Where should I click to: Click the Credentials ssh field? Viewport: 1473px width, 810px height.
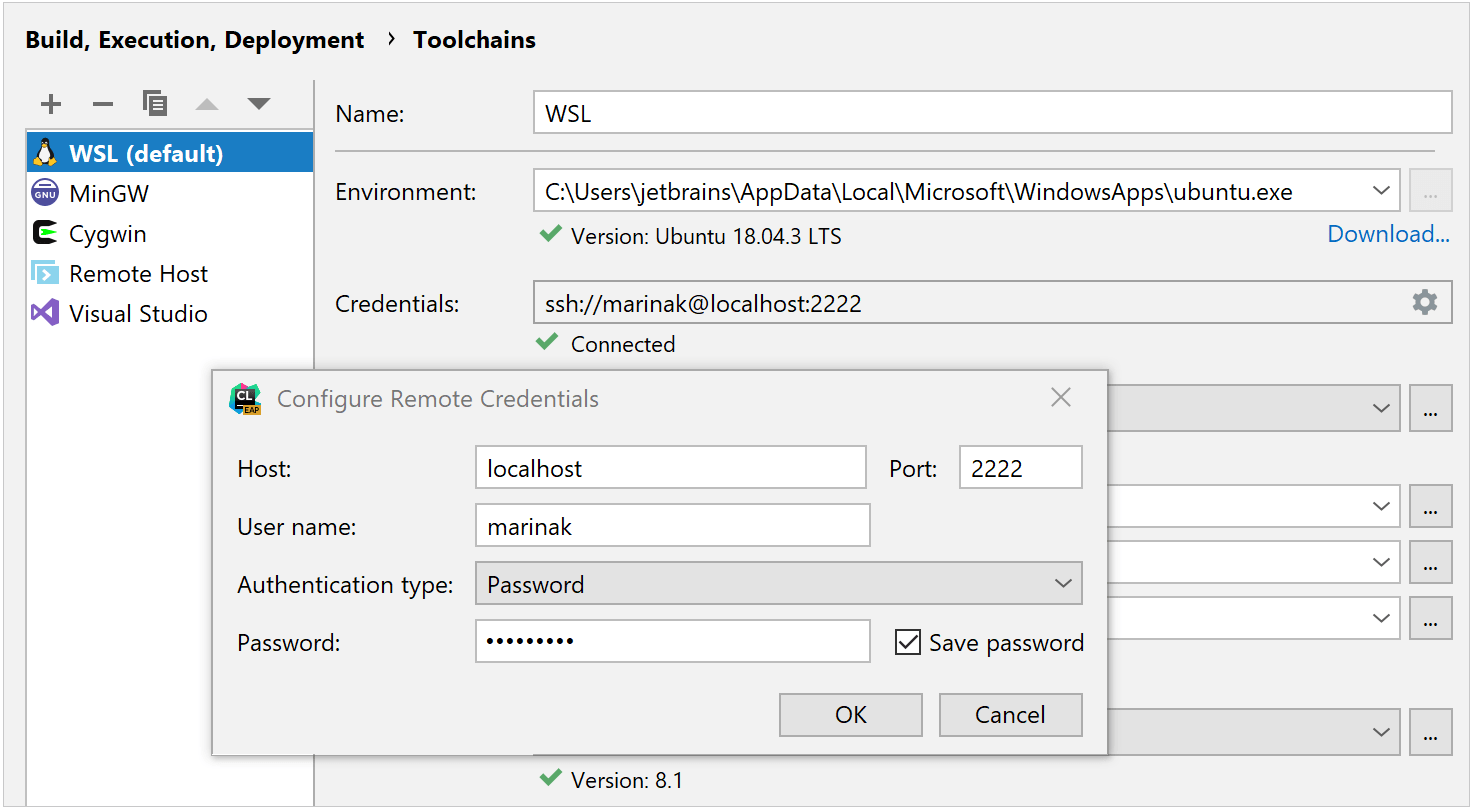tap(992, 302)
